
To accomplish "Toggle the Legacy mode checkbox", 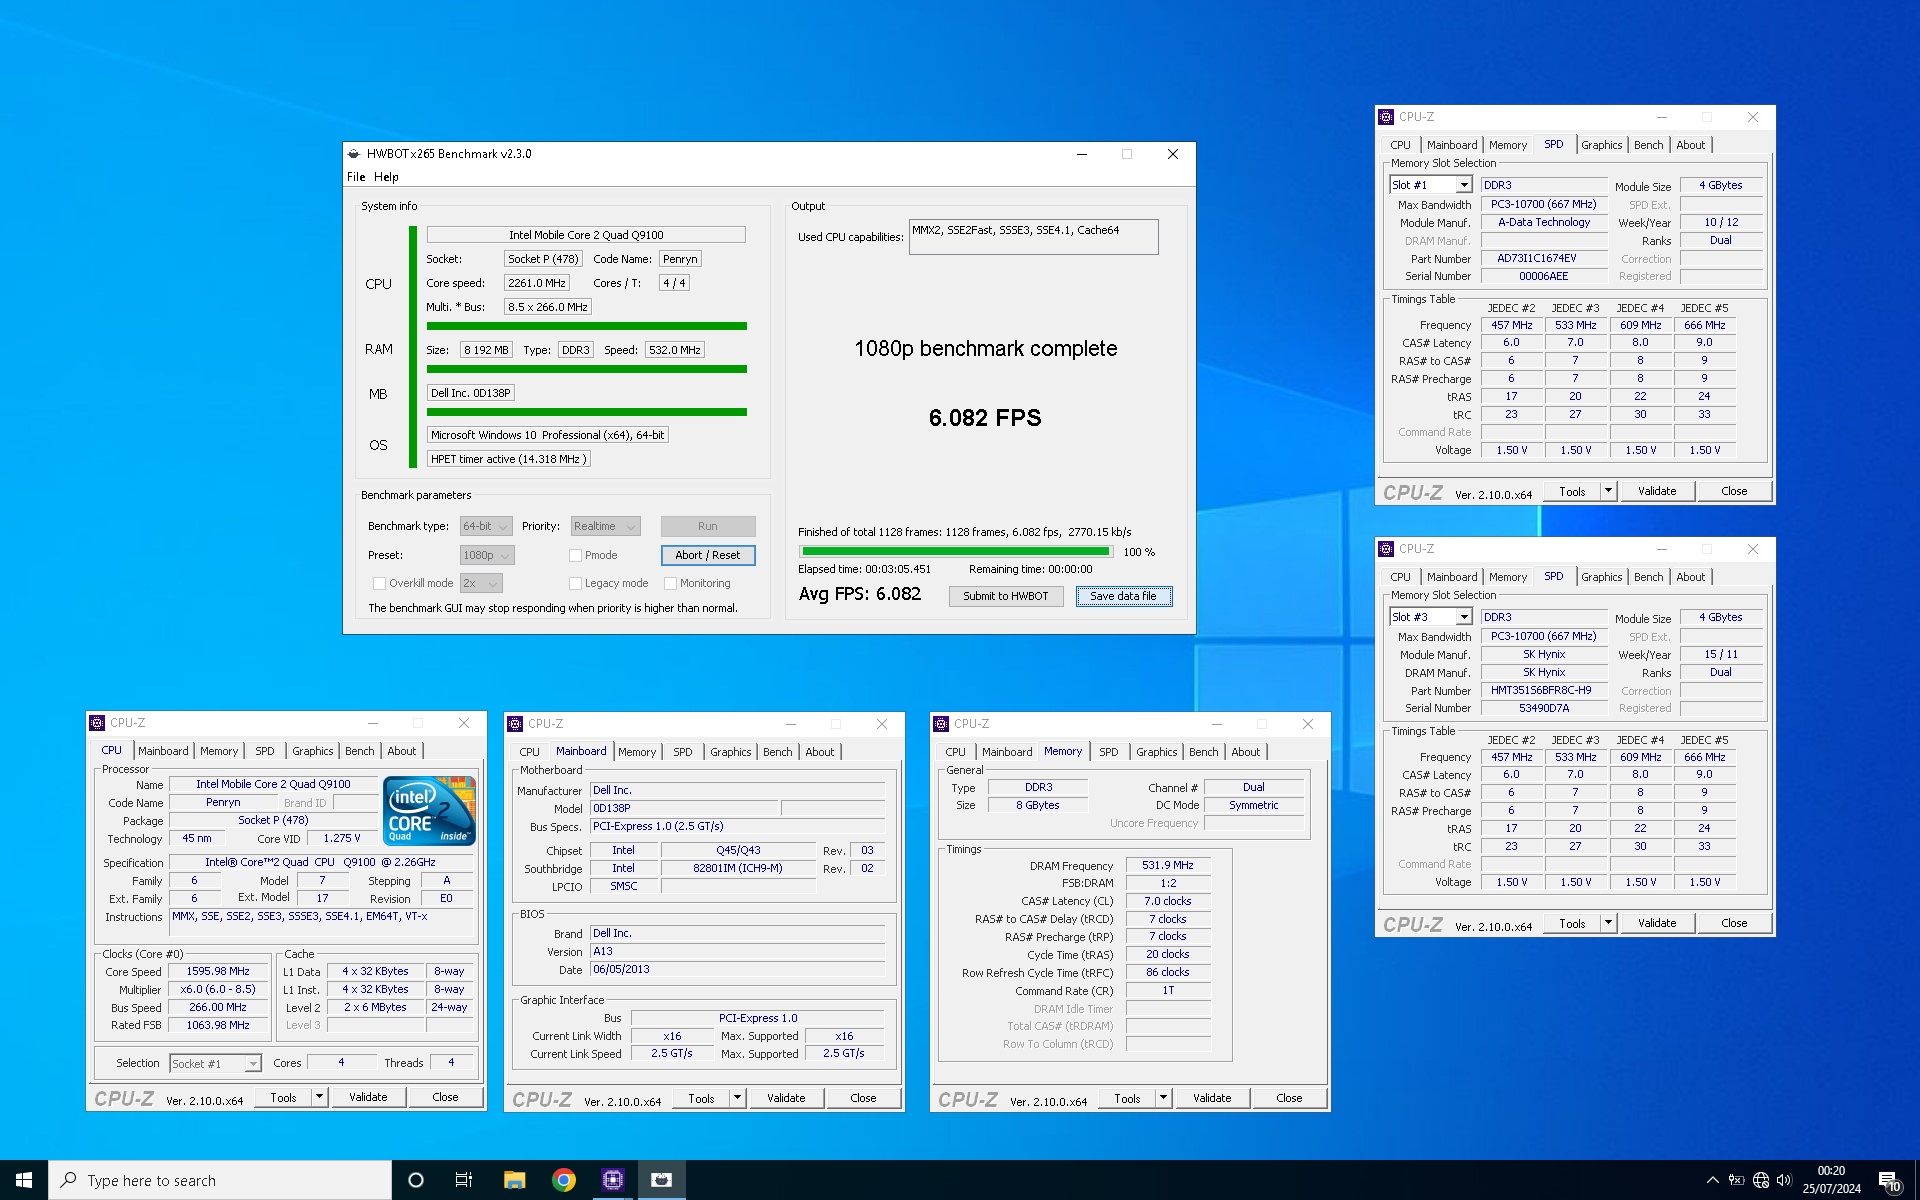I will (x=575, y=583).
